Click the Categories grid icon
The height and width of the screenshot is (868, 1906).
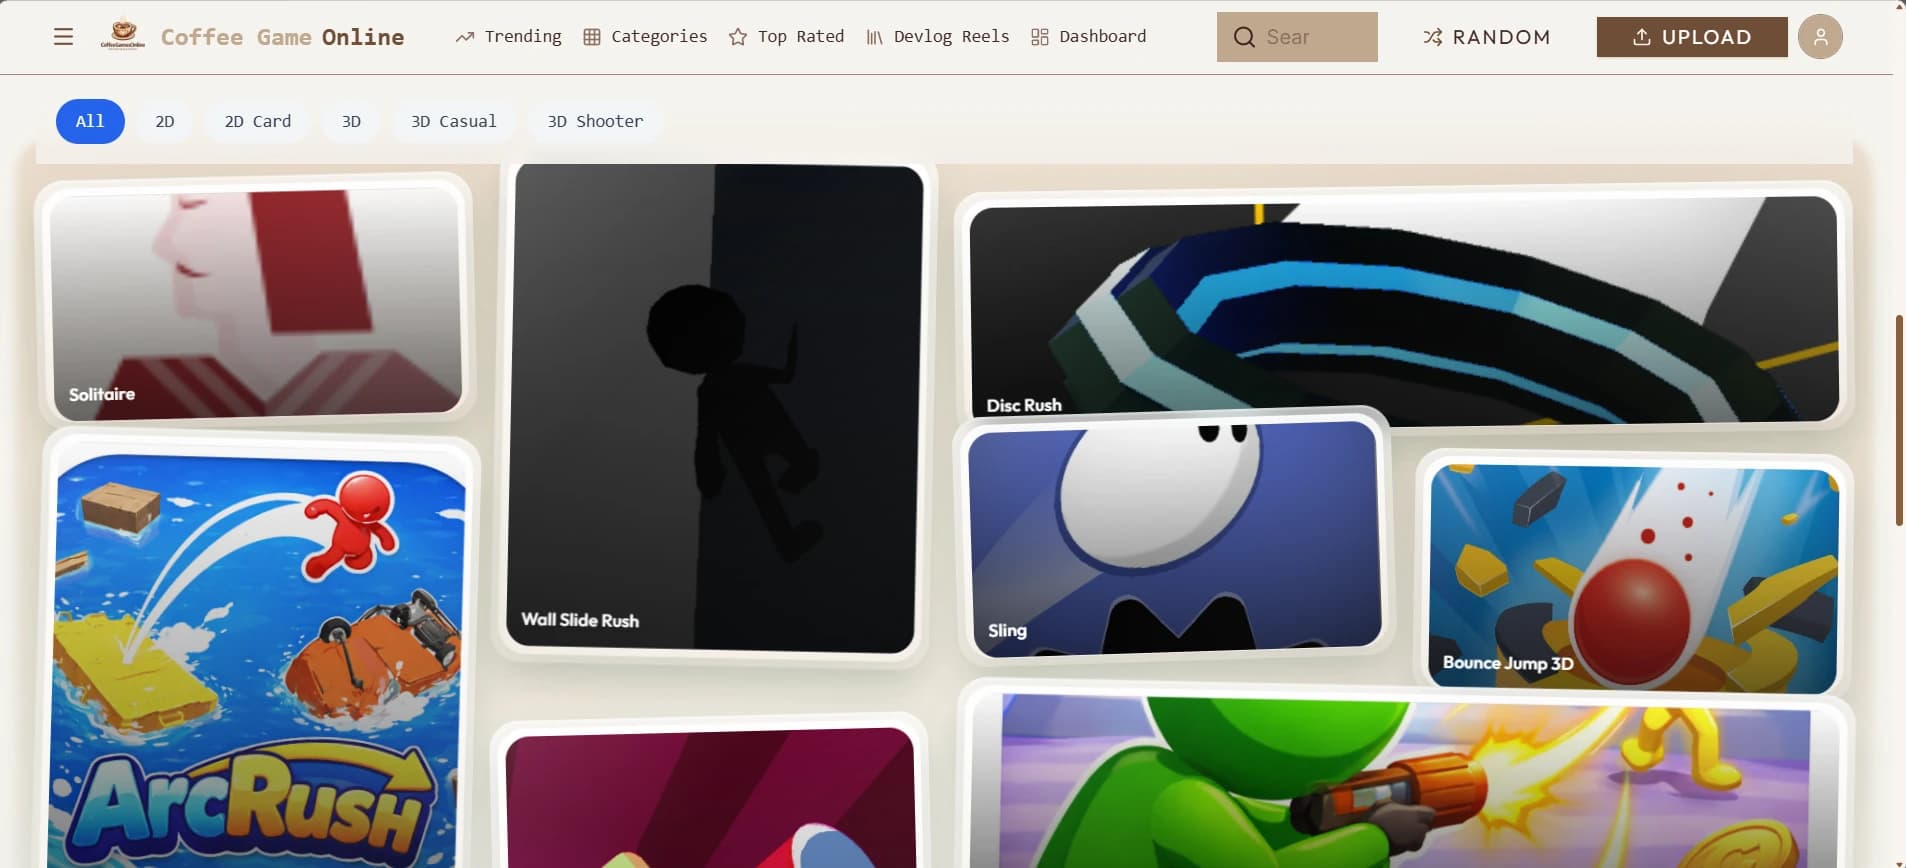592,37
